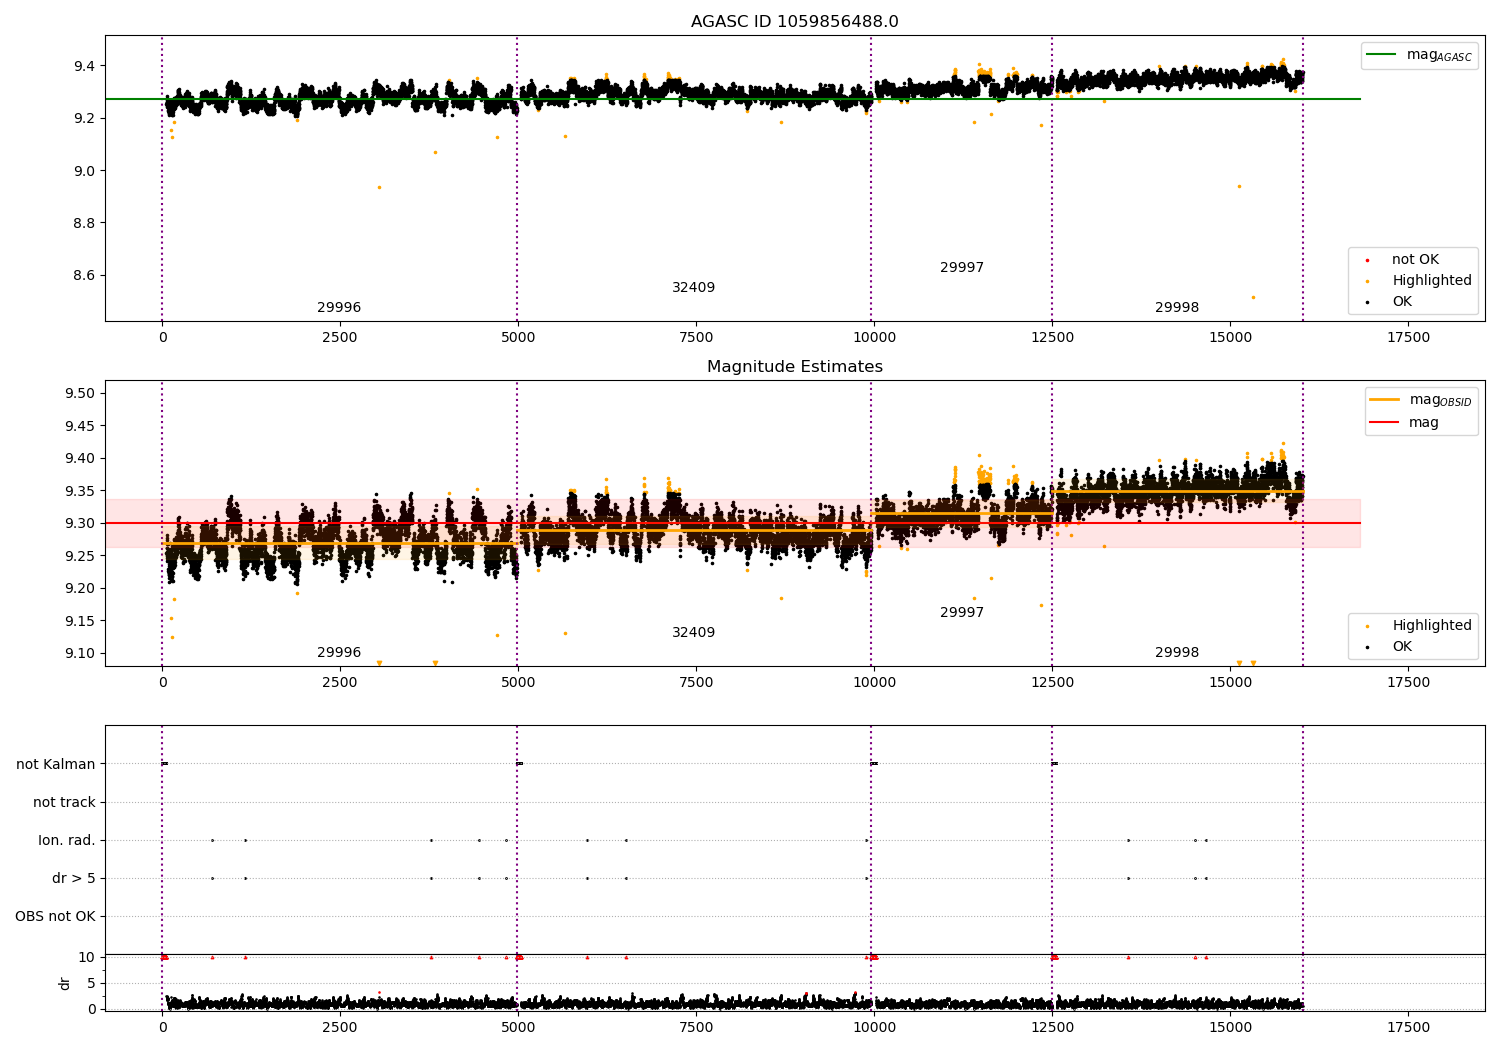Viewport: 1500px width, 1050px height.
Task: Click the orange mag OBSID legend line
Action: pos(1384,399)
